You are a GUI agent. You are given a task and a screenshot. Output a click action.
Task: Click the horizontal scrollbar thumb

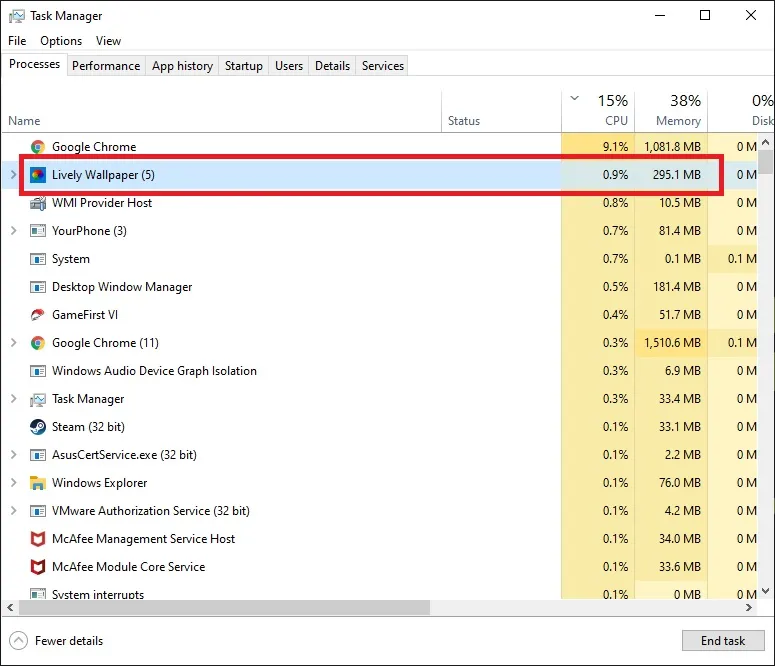tap(224, 608)
